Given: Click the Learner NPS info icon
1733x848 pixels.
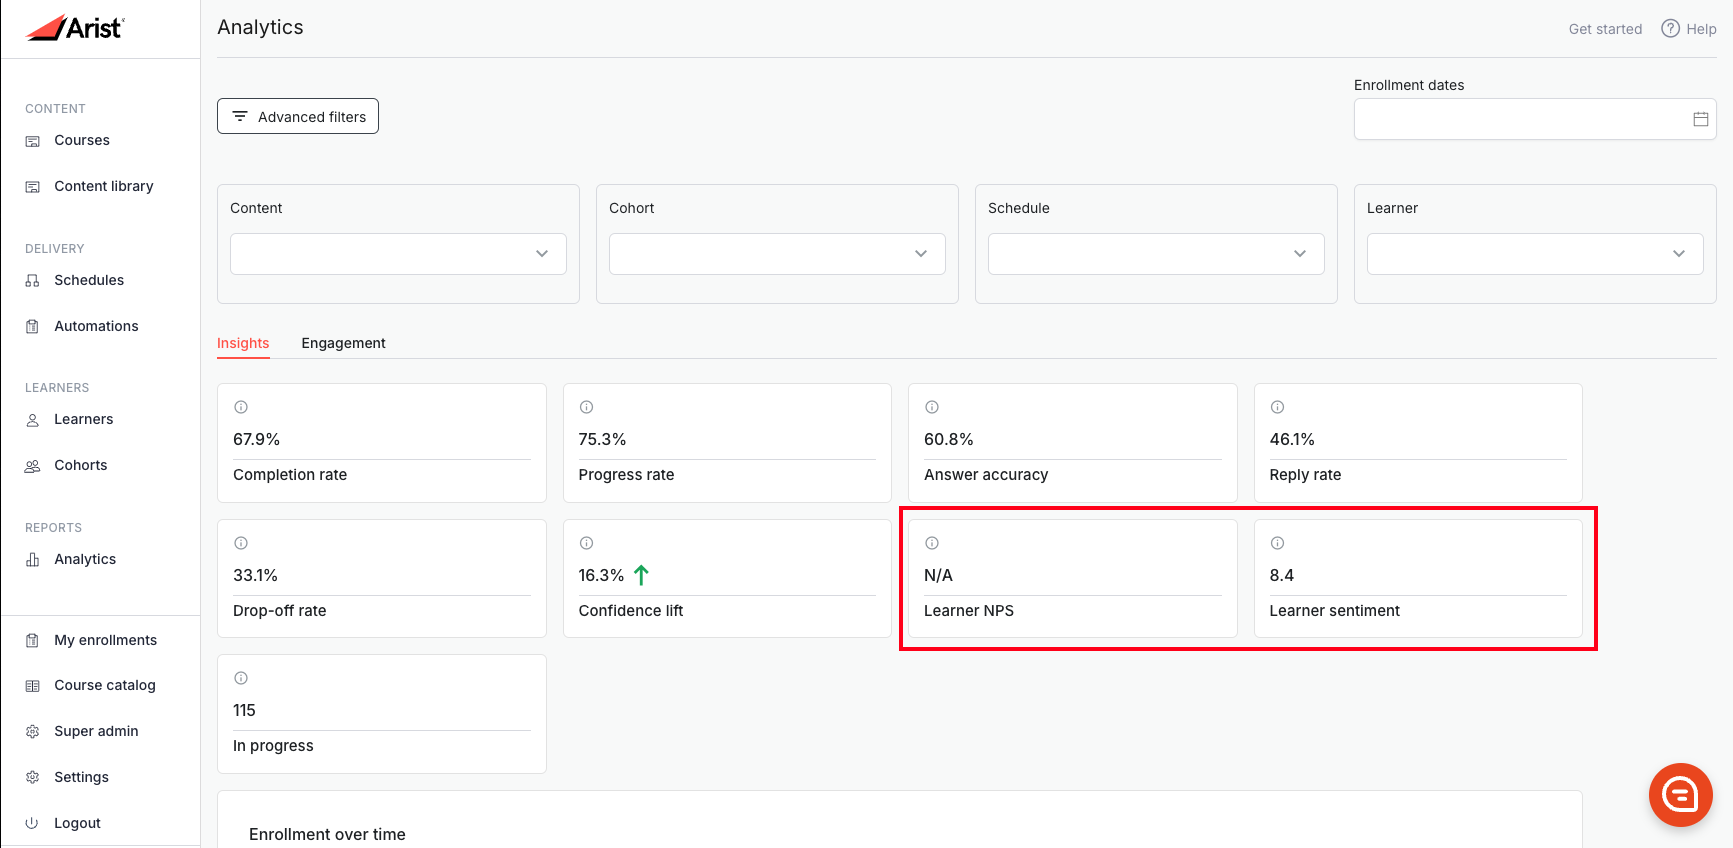Looking at the screenshot, I should [x=932, y=543].
